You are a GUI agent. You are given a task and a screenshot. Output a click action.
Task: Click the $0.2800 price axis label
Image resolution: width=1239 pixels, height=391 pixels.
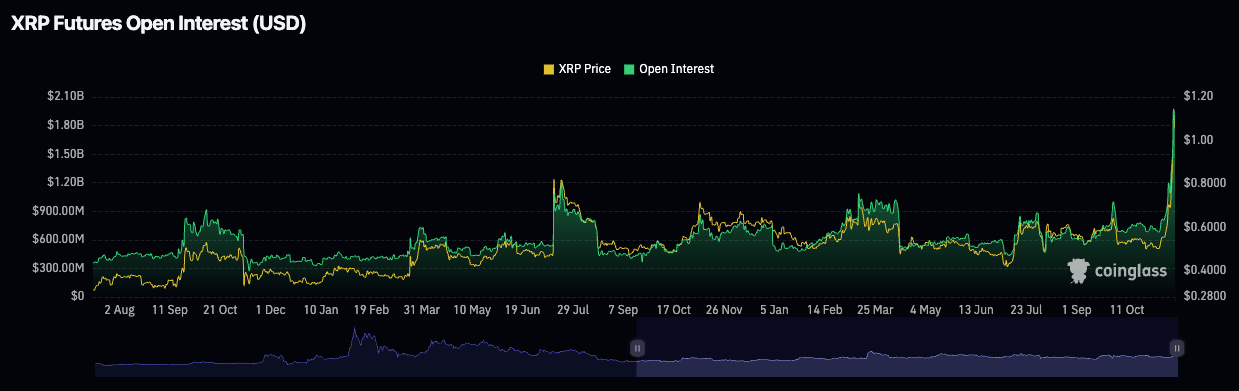pos(1205,296)
